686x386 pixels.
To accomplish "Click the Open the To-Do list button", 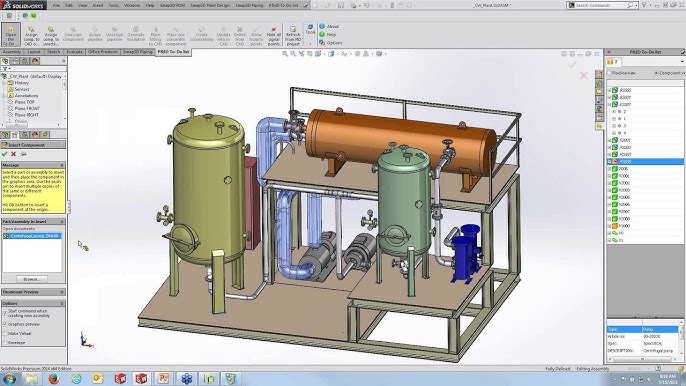I will click(x=10, y=35).
